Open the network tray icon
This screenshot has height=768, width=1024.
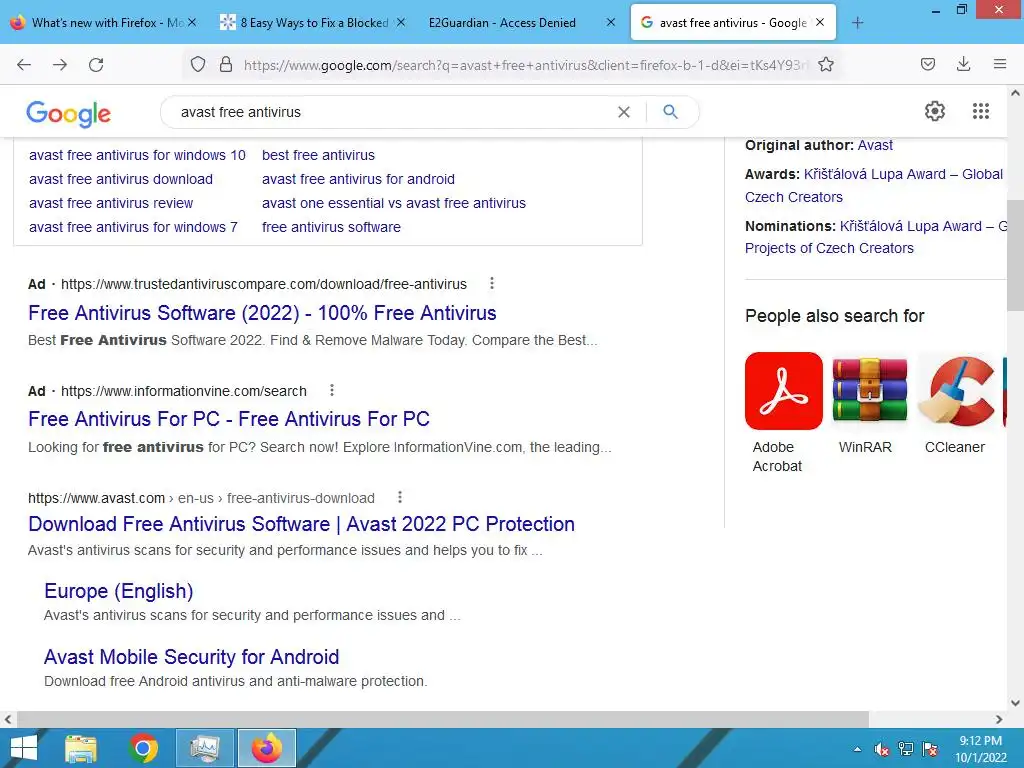pyautogui.click(x=906, y=749)
